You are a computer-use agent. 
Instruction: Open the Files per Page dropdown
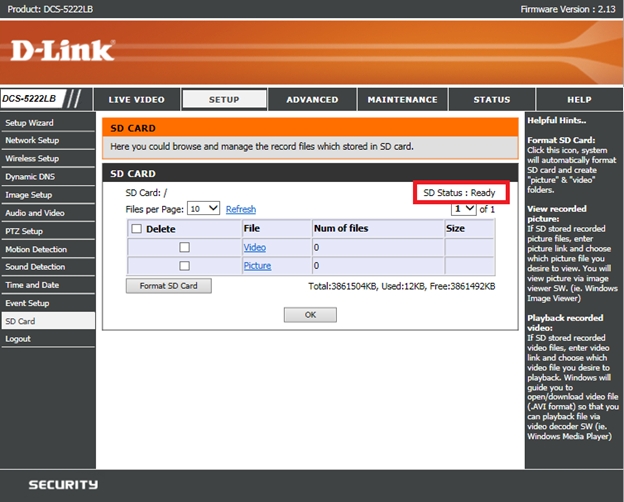(203, 209)
